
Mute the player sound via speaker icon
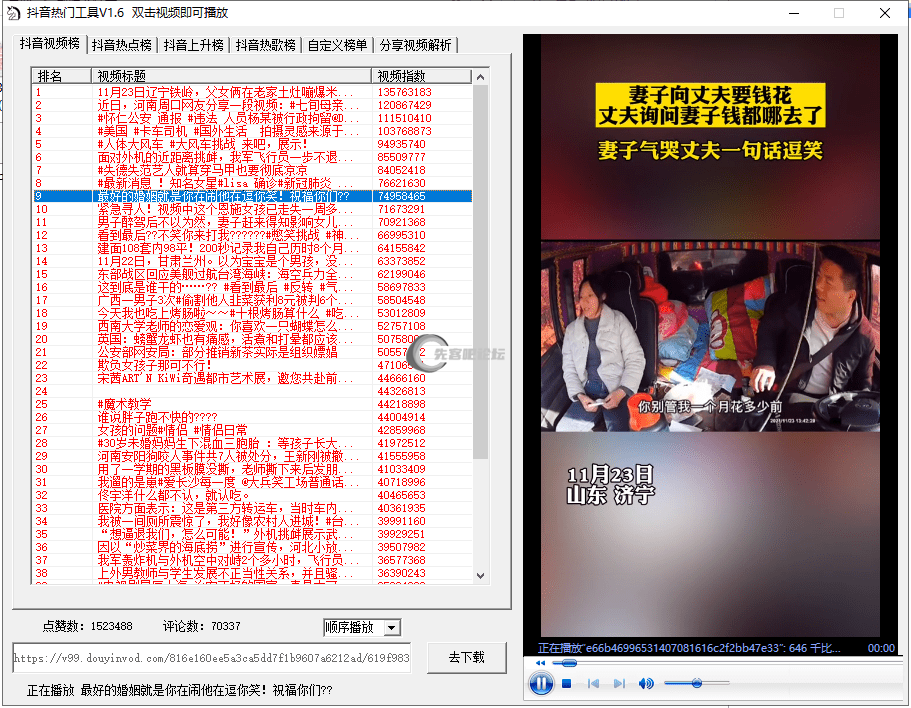(646, 684)
